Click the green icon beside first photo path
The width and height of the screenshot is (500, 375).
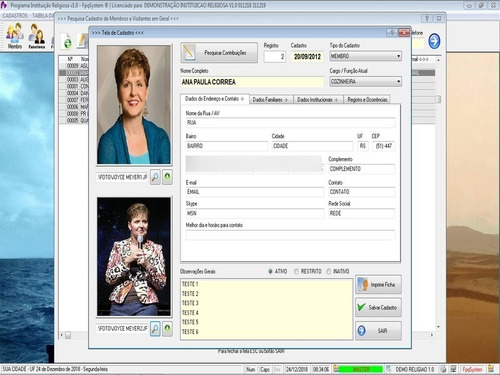point(167,177)
